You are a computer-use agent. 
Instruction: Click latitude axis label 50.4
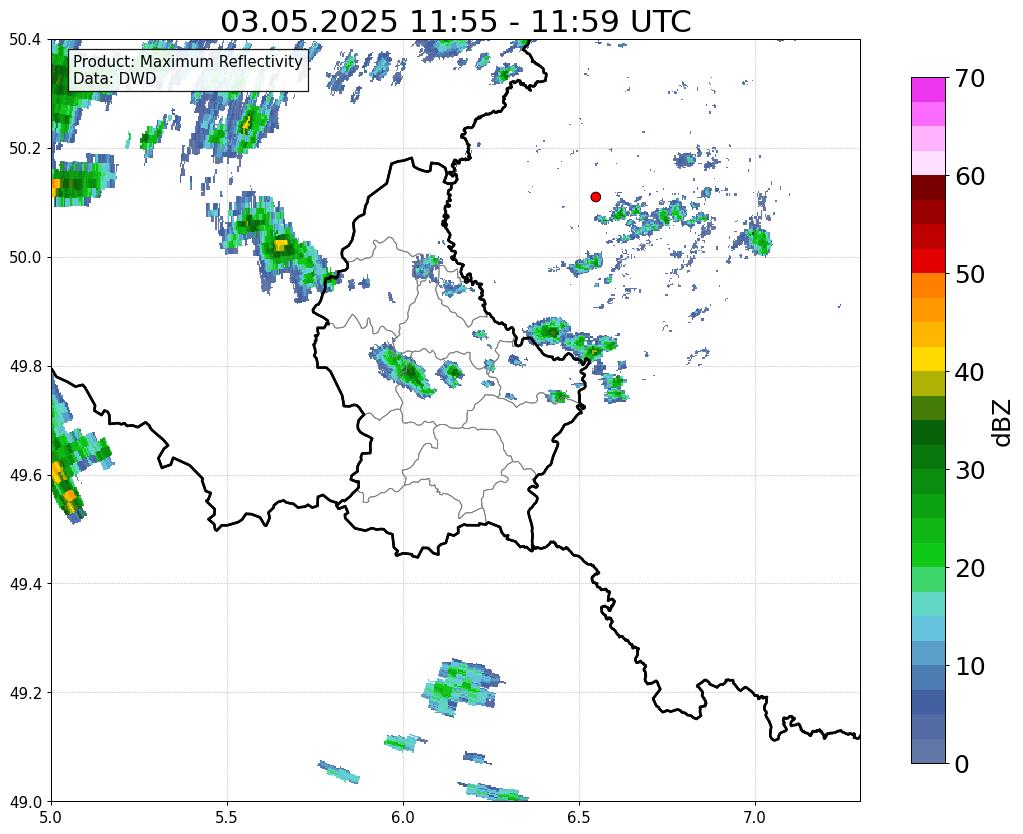pos(25,40)
